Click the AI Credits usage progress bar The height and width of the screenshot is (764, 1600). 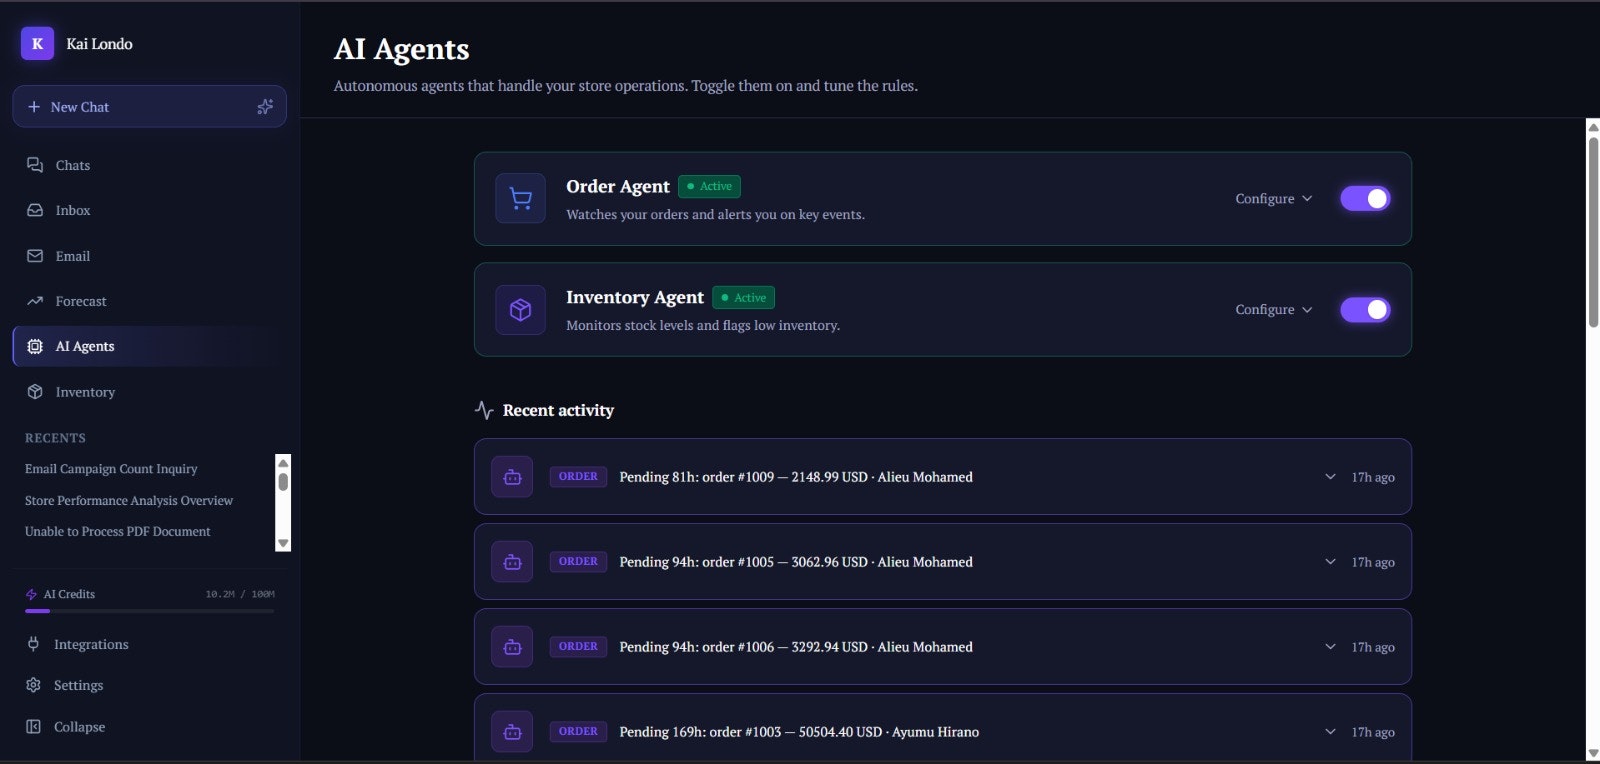point(149,610)
